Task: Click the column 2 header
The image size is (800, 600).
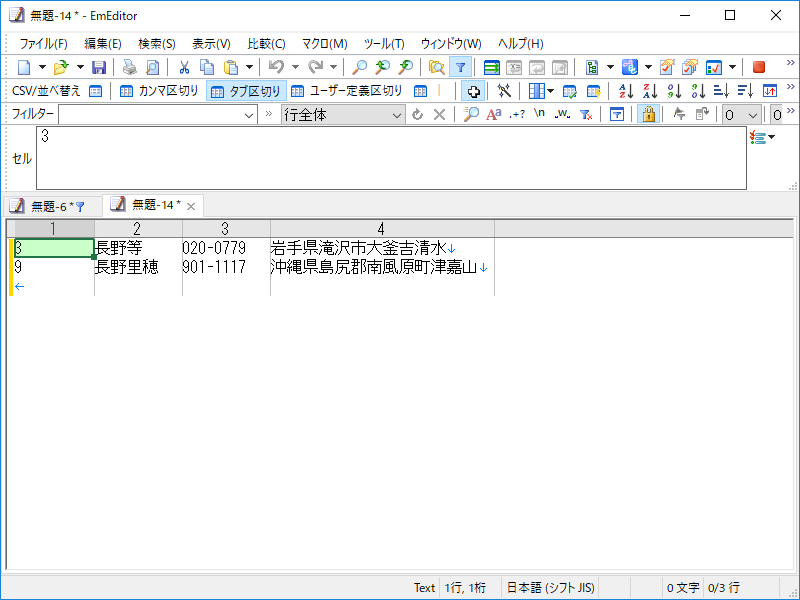Action: (138, 229)
